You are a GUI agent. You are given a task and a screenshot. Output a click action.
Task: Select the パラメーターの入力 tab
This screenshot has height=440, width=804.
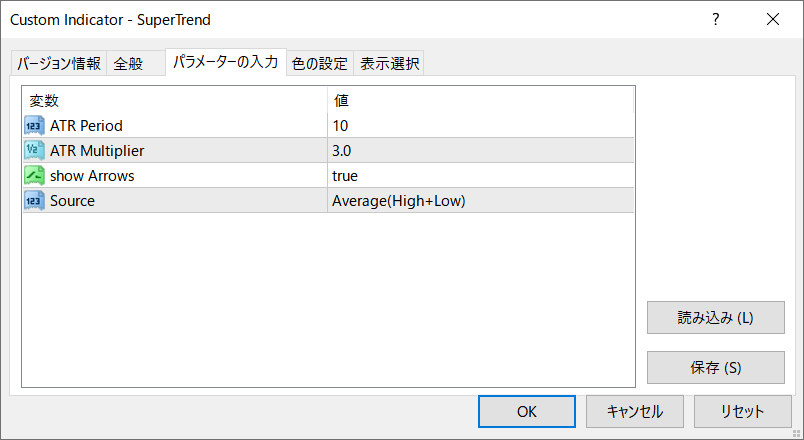(225, 62)
